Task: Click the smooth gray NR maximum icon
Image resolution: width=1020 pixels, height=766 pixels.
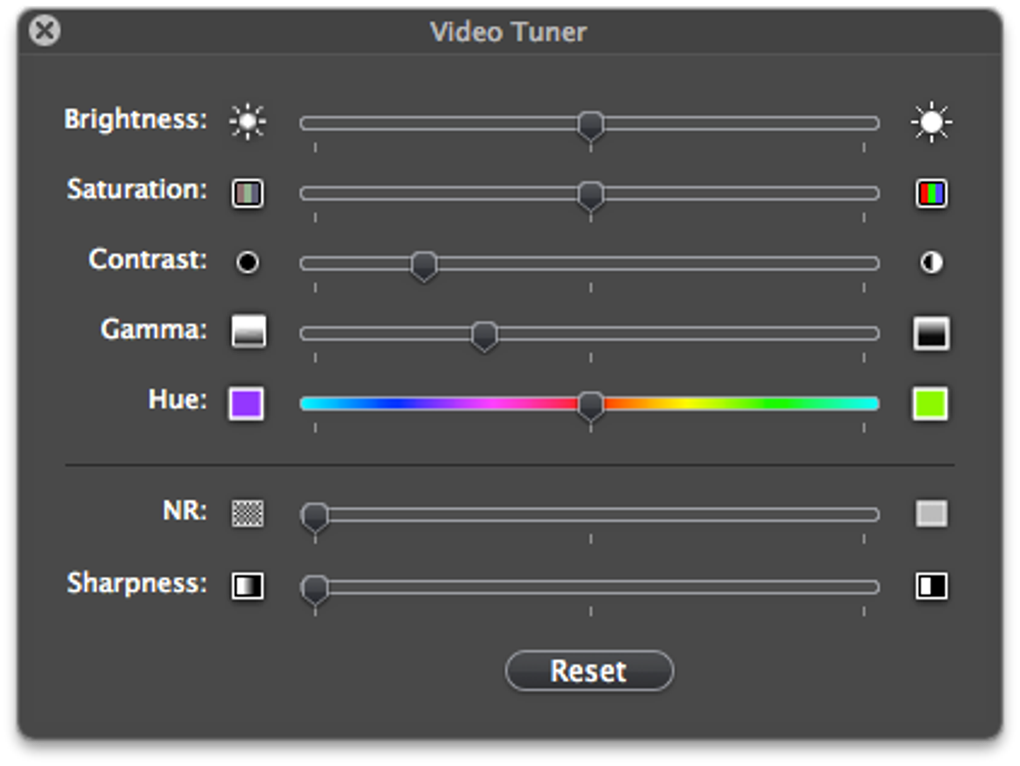Action: coord(931,514)
